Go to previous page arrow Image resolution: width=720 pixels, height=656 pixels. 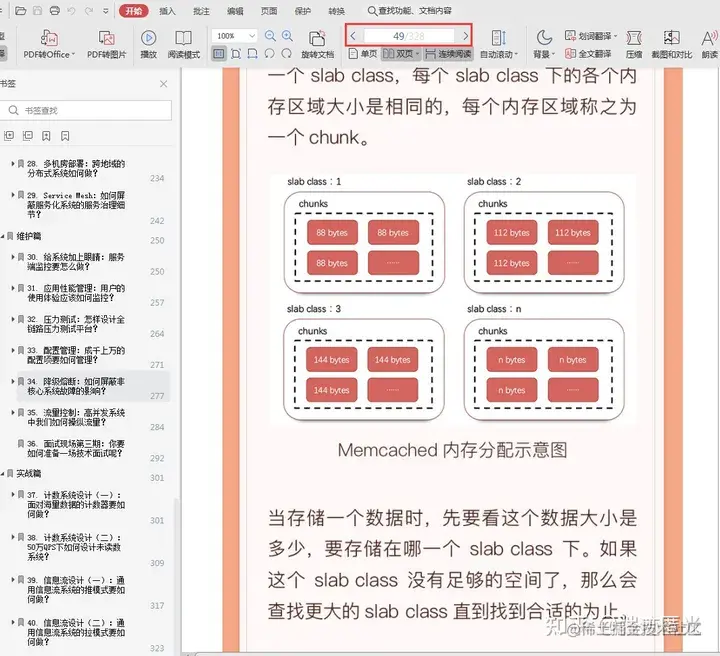353,36
